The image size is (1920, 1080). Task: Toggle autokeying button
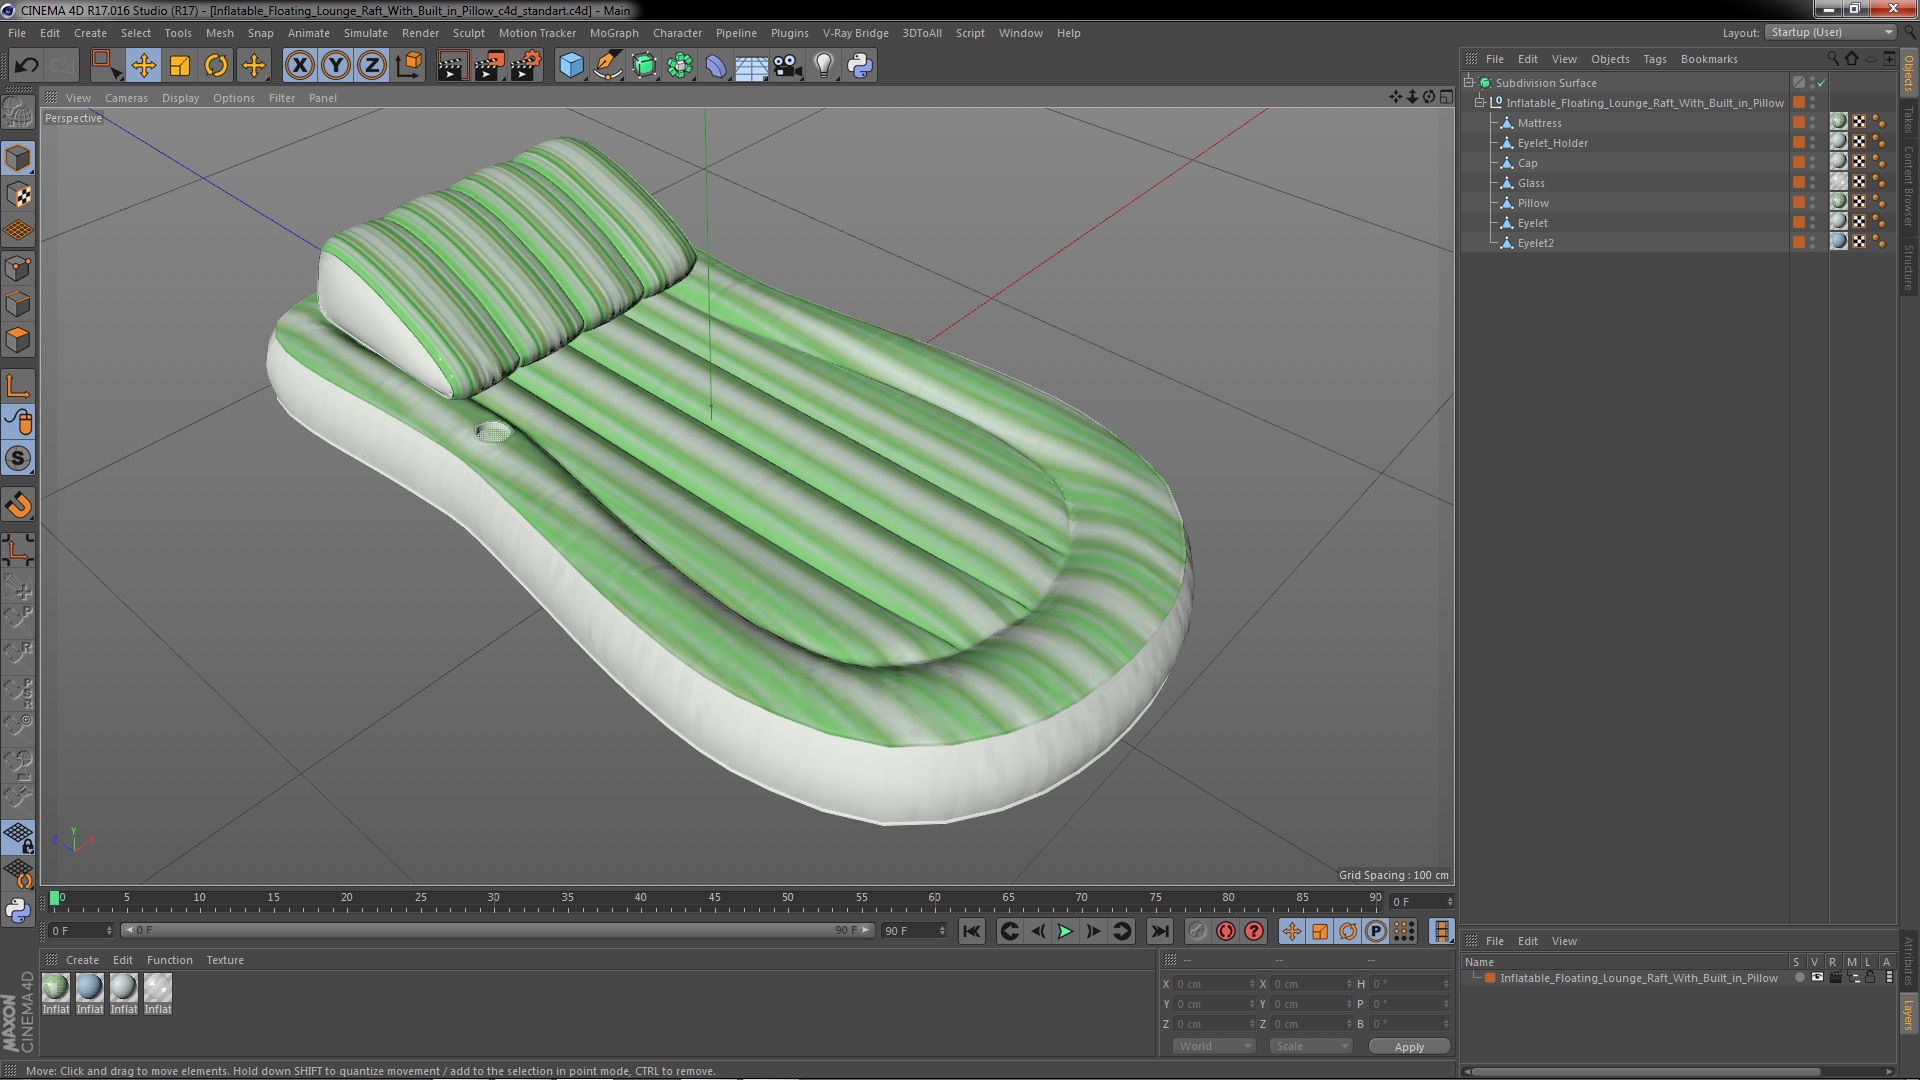1226,931
